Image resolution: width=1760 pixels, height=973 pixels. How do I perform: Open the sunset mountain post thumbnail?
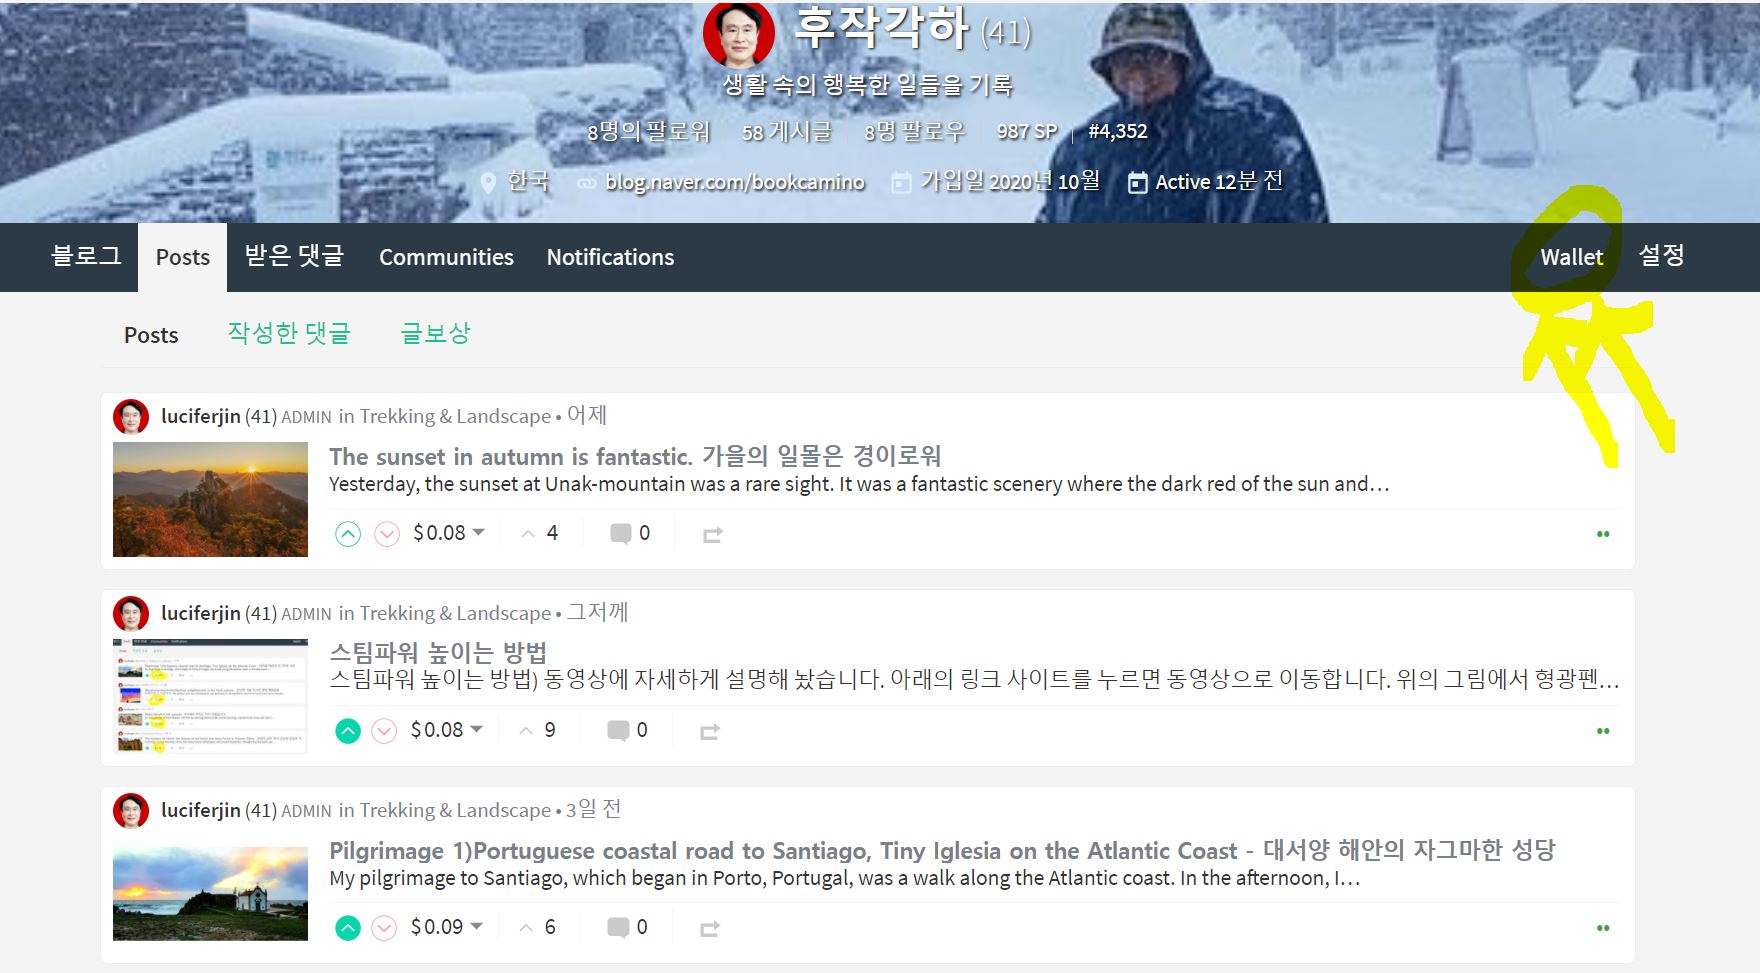click(210, 500)
